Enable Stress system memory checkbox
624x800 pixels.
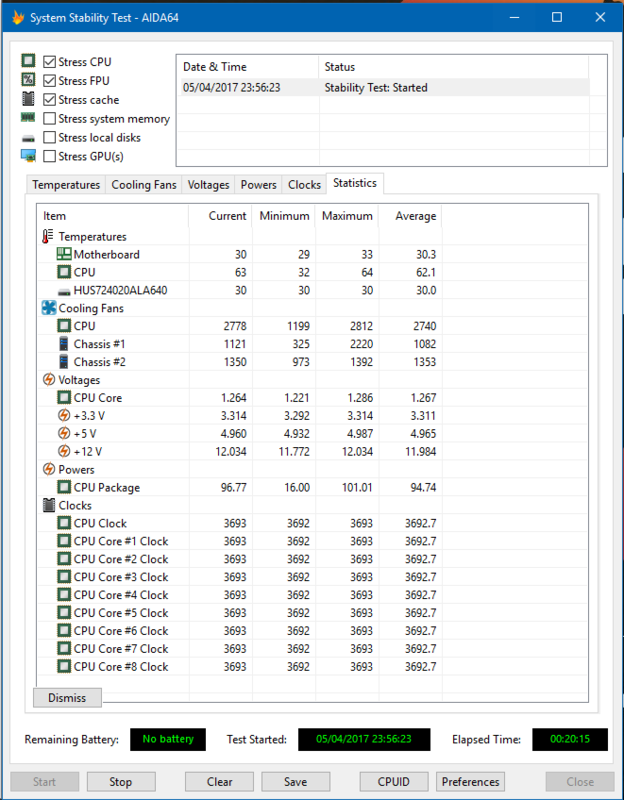pos(50,119)
